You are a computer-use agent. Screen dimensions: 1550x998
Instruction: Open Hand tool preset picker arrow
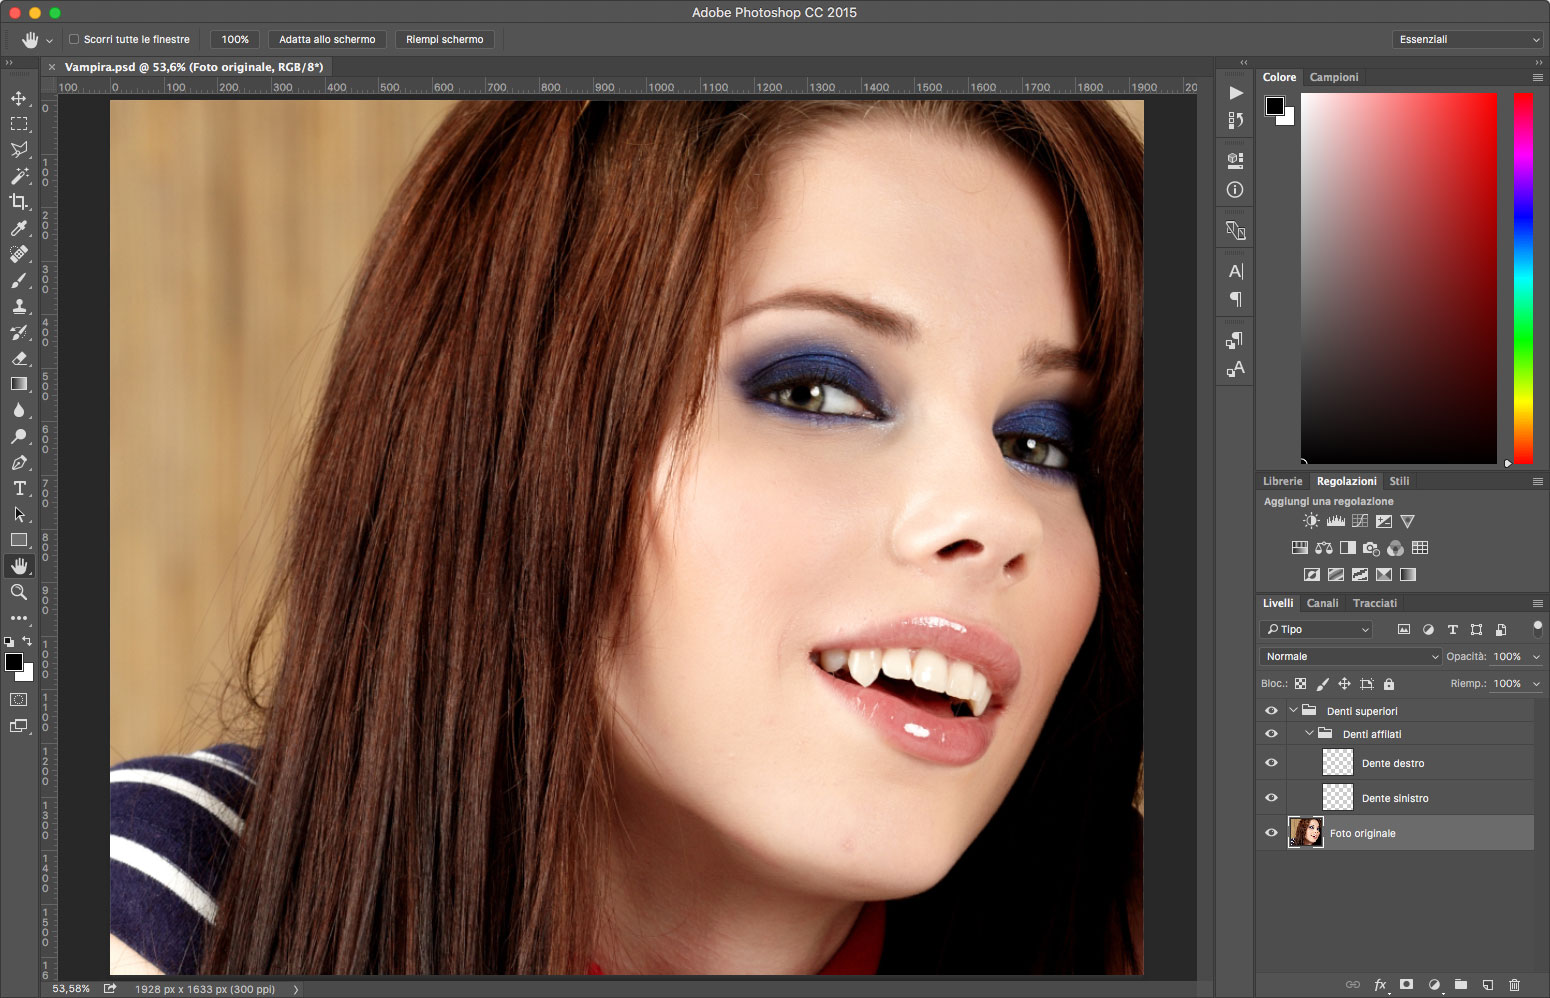click(49, 41)
